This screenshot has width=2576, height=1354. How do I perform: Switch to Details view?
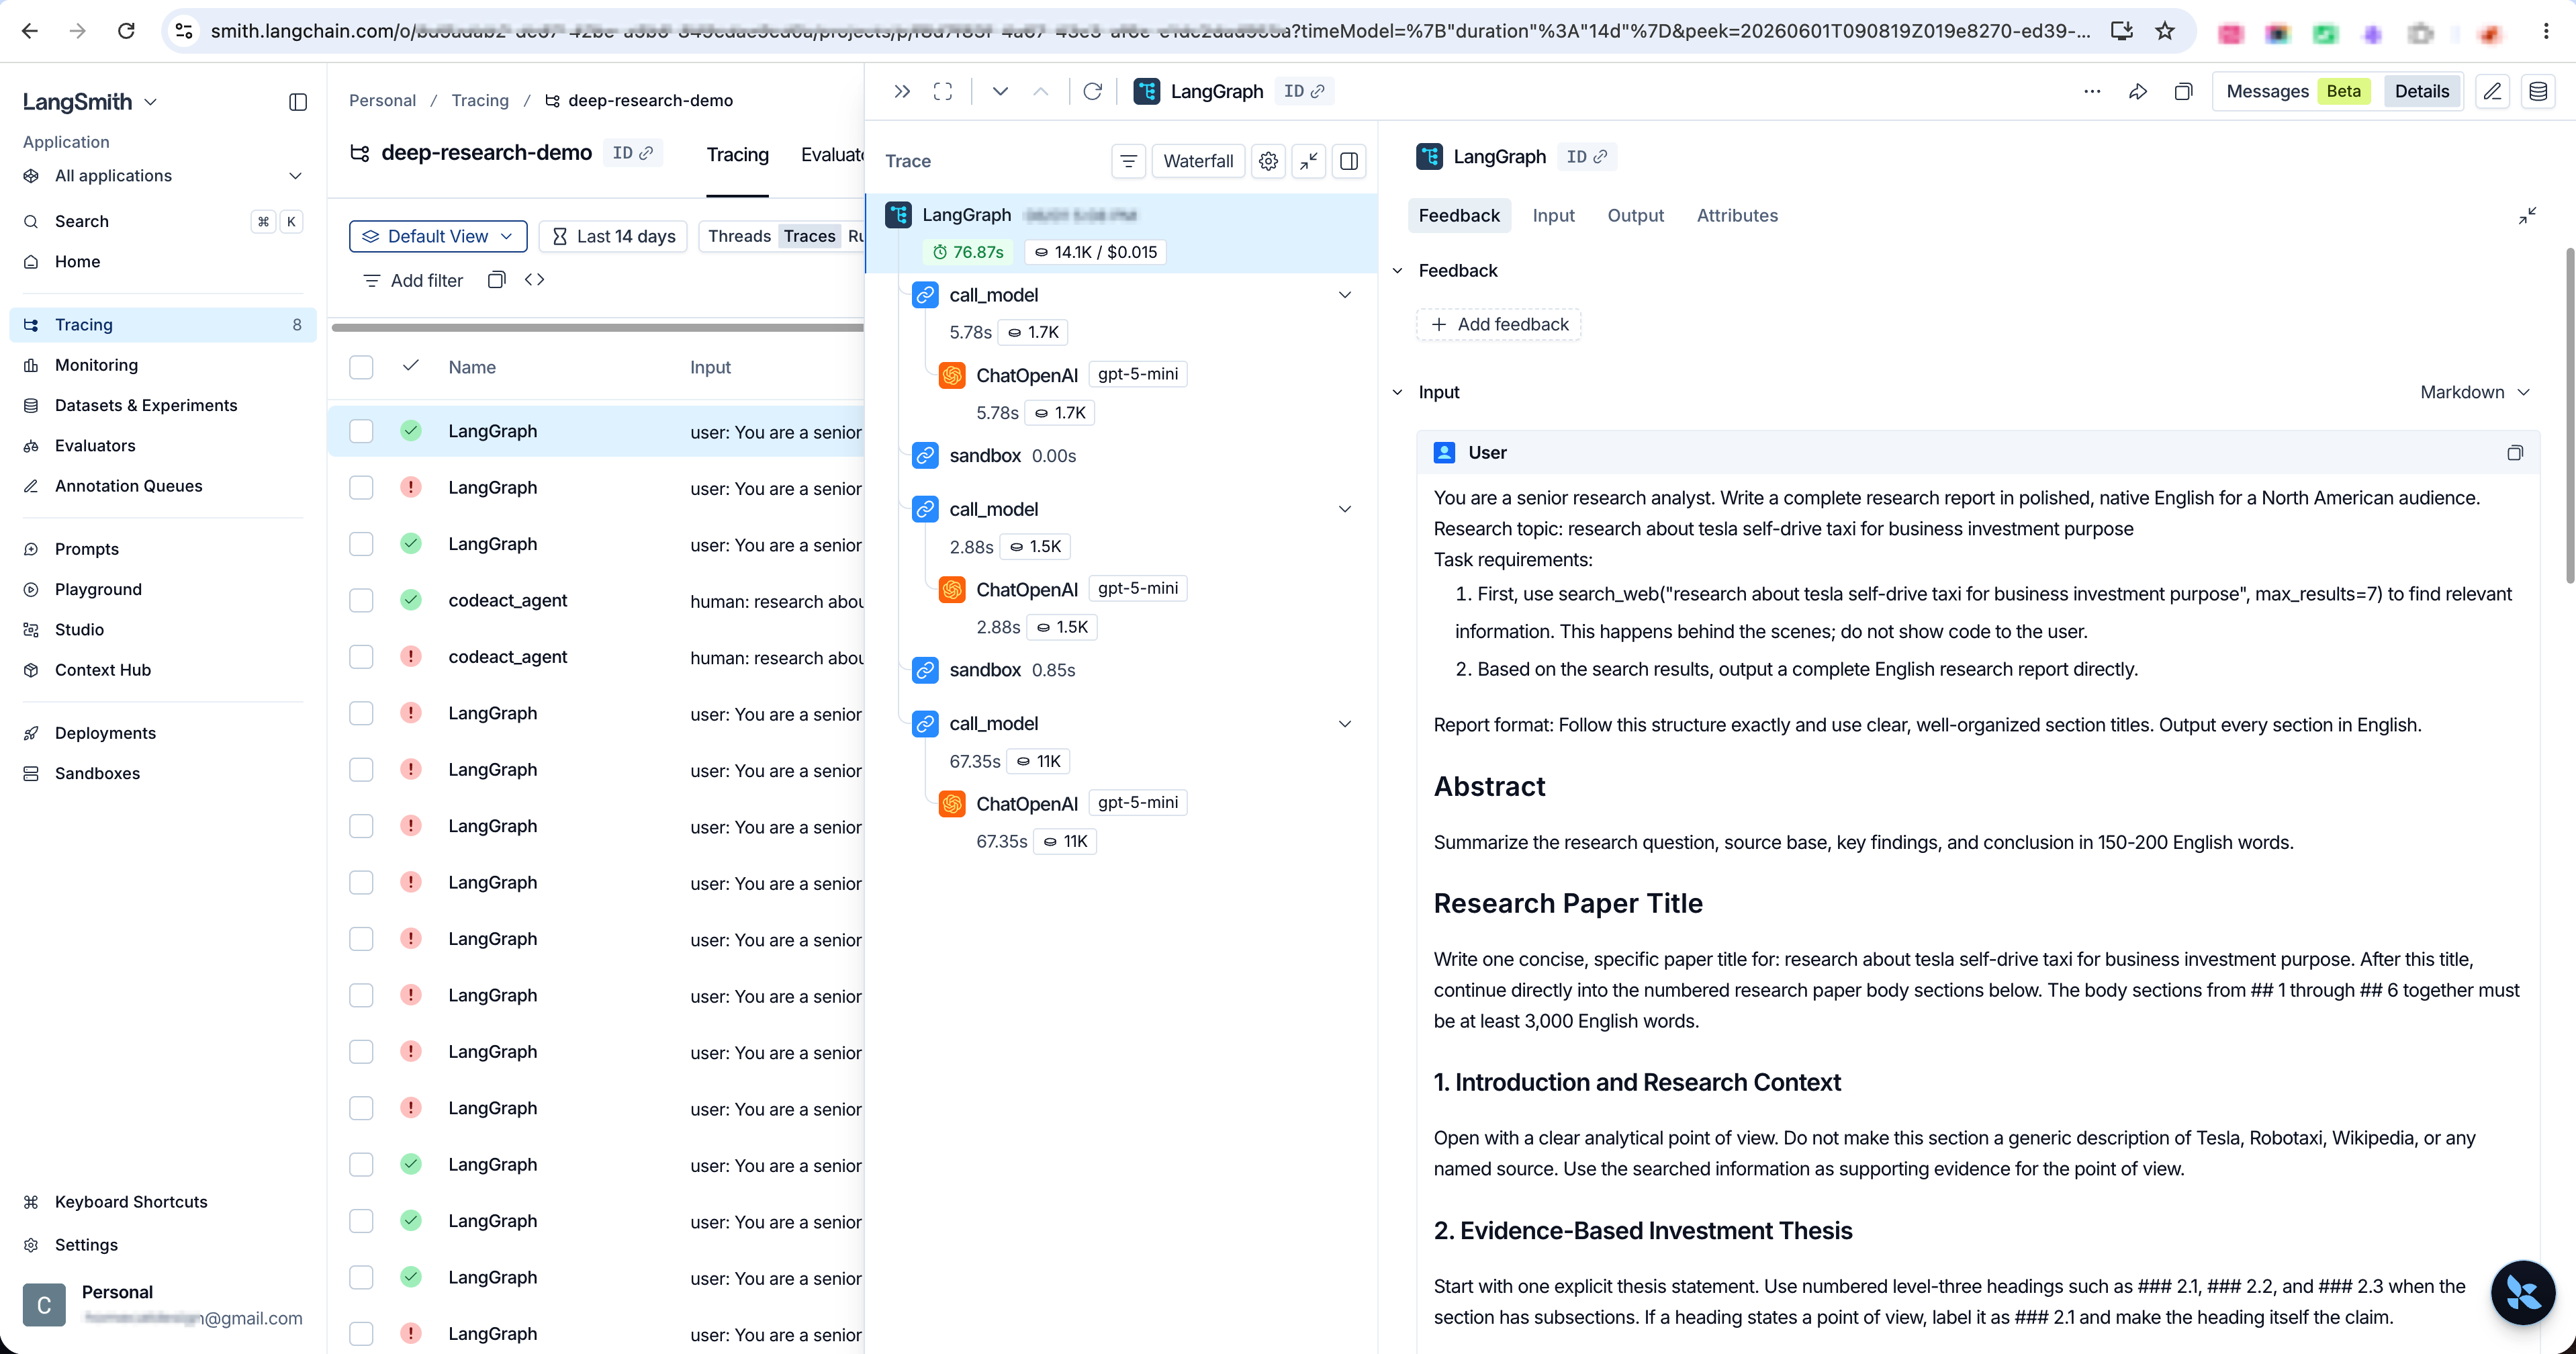pyautogui.click(x=2421, y=91)
